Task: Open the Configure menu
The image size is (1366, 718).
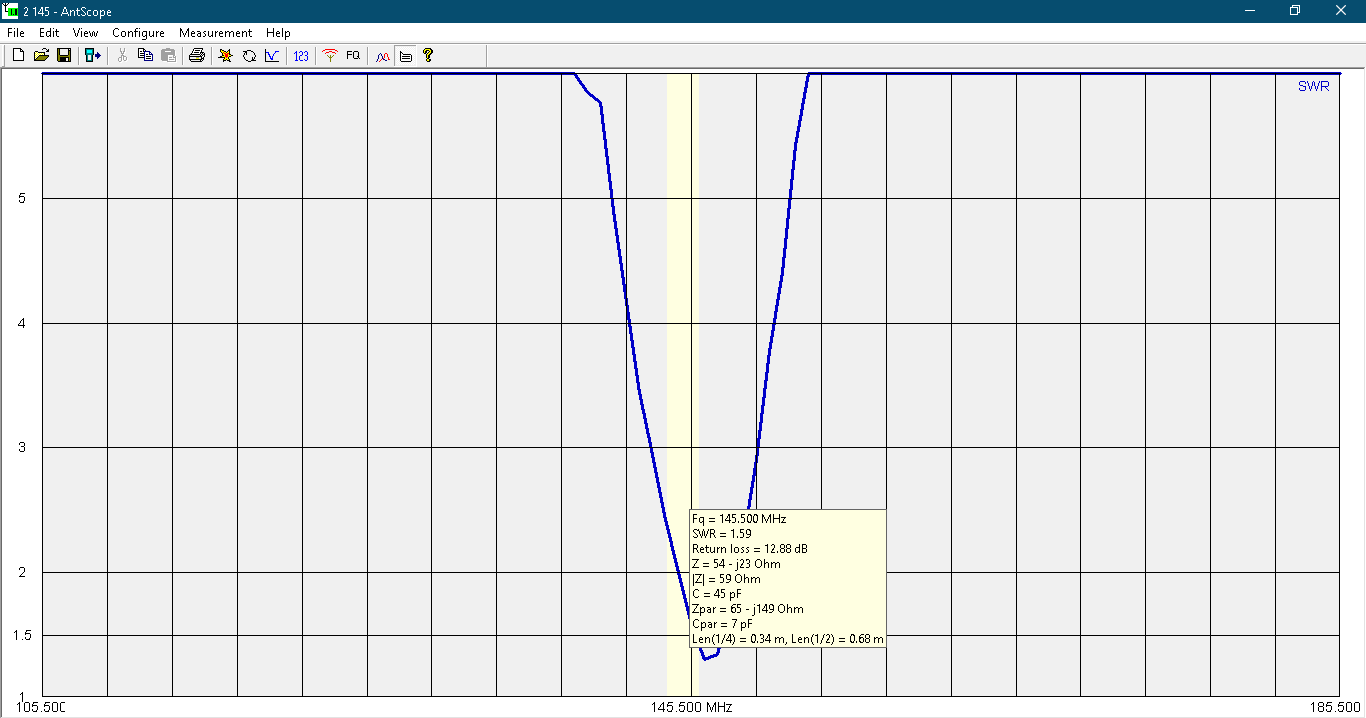Action: click(x=138, y=33)
